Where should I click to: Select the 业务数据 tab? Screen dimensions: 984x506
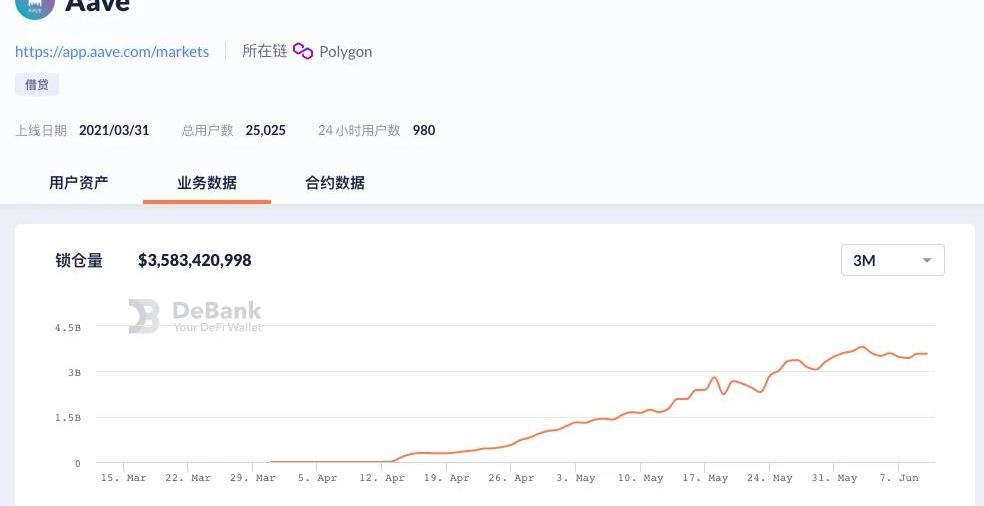pyautogui.click(x=207, y=183)
